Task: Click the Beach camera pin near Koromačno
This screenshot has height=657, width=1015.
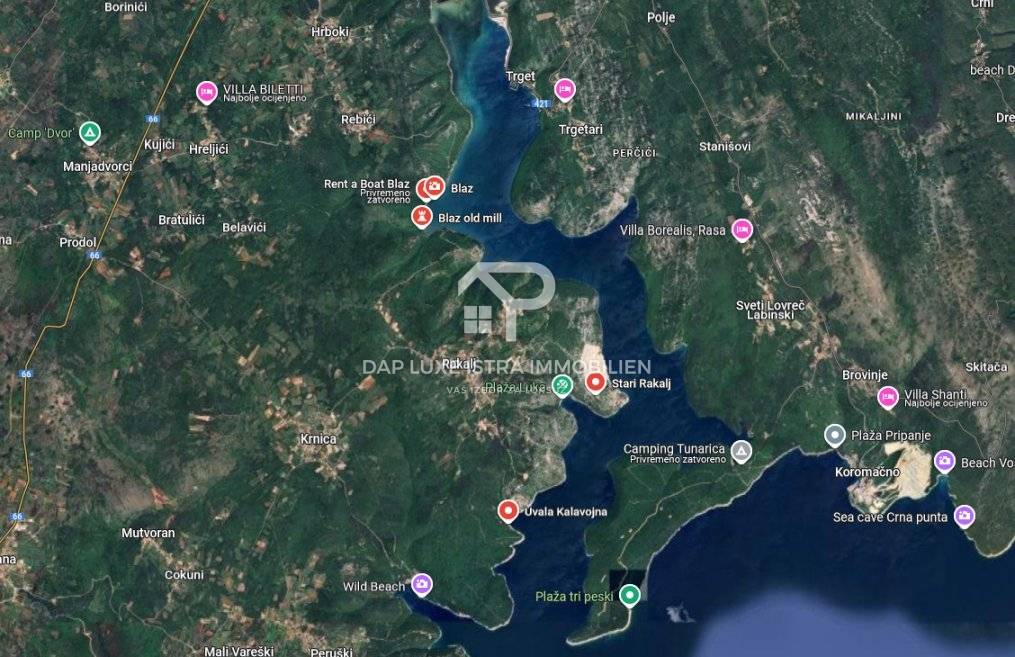Action: pos(944,462)
